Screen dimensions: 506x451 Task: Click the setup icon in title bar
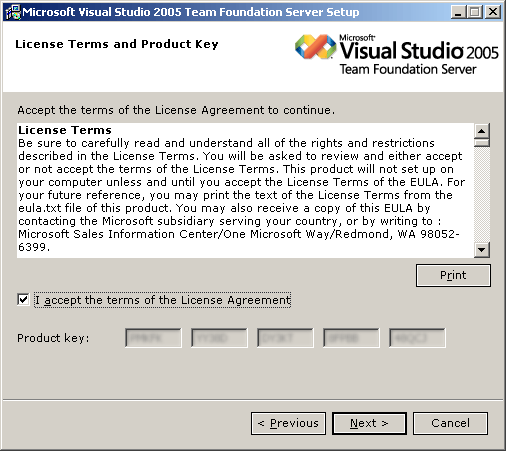13,13
